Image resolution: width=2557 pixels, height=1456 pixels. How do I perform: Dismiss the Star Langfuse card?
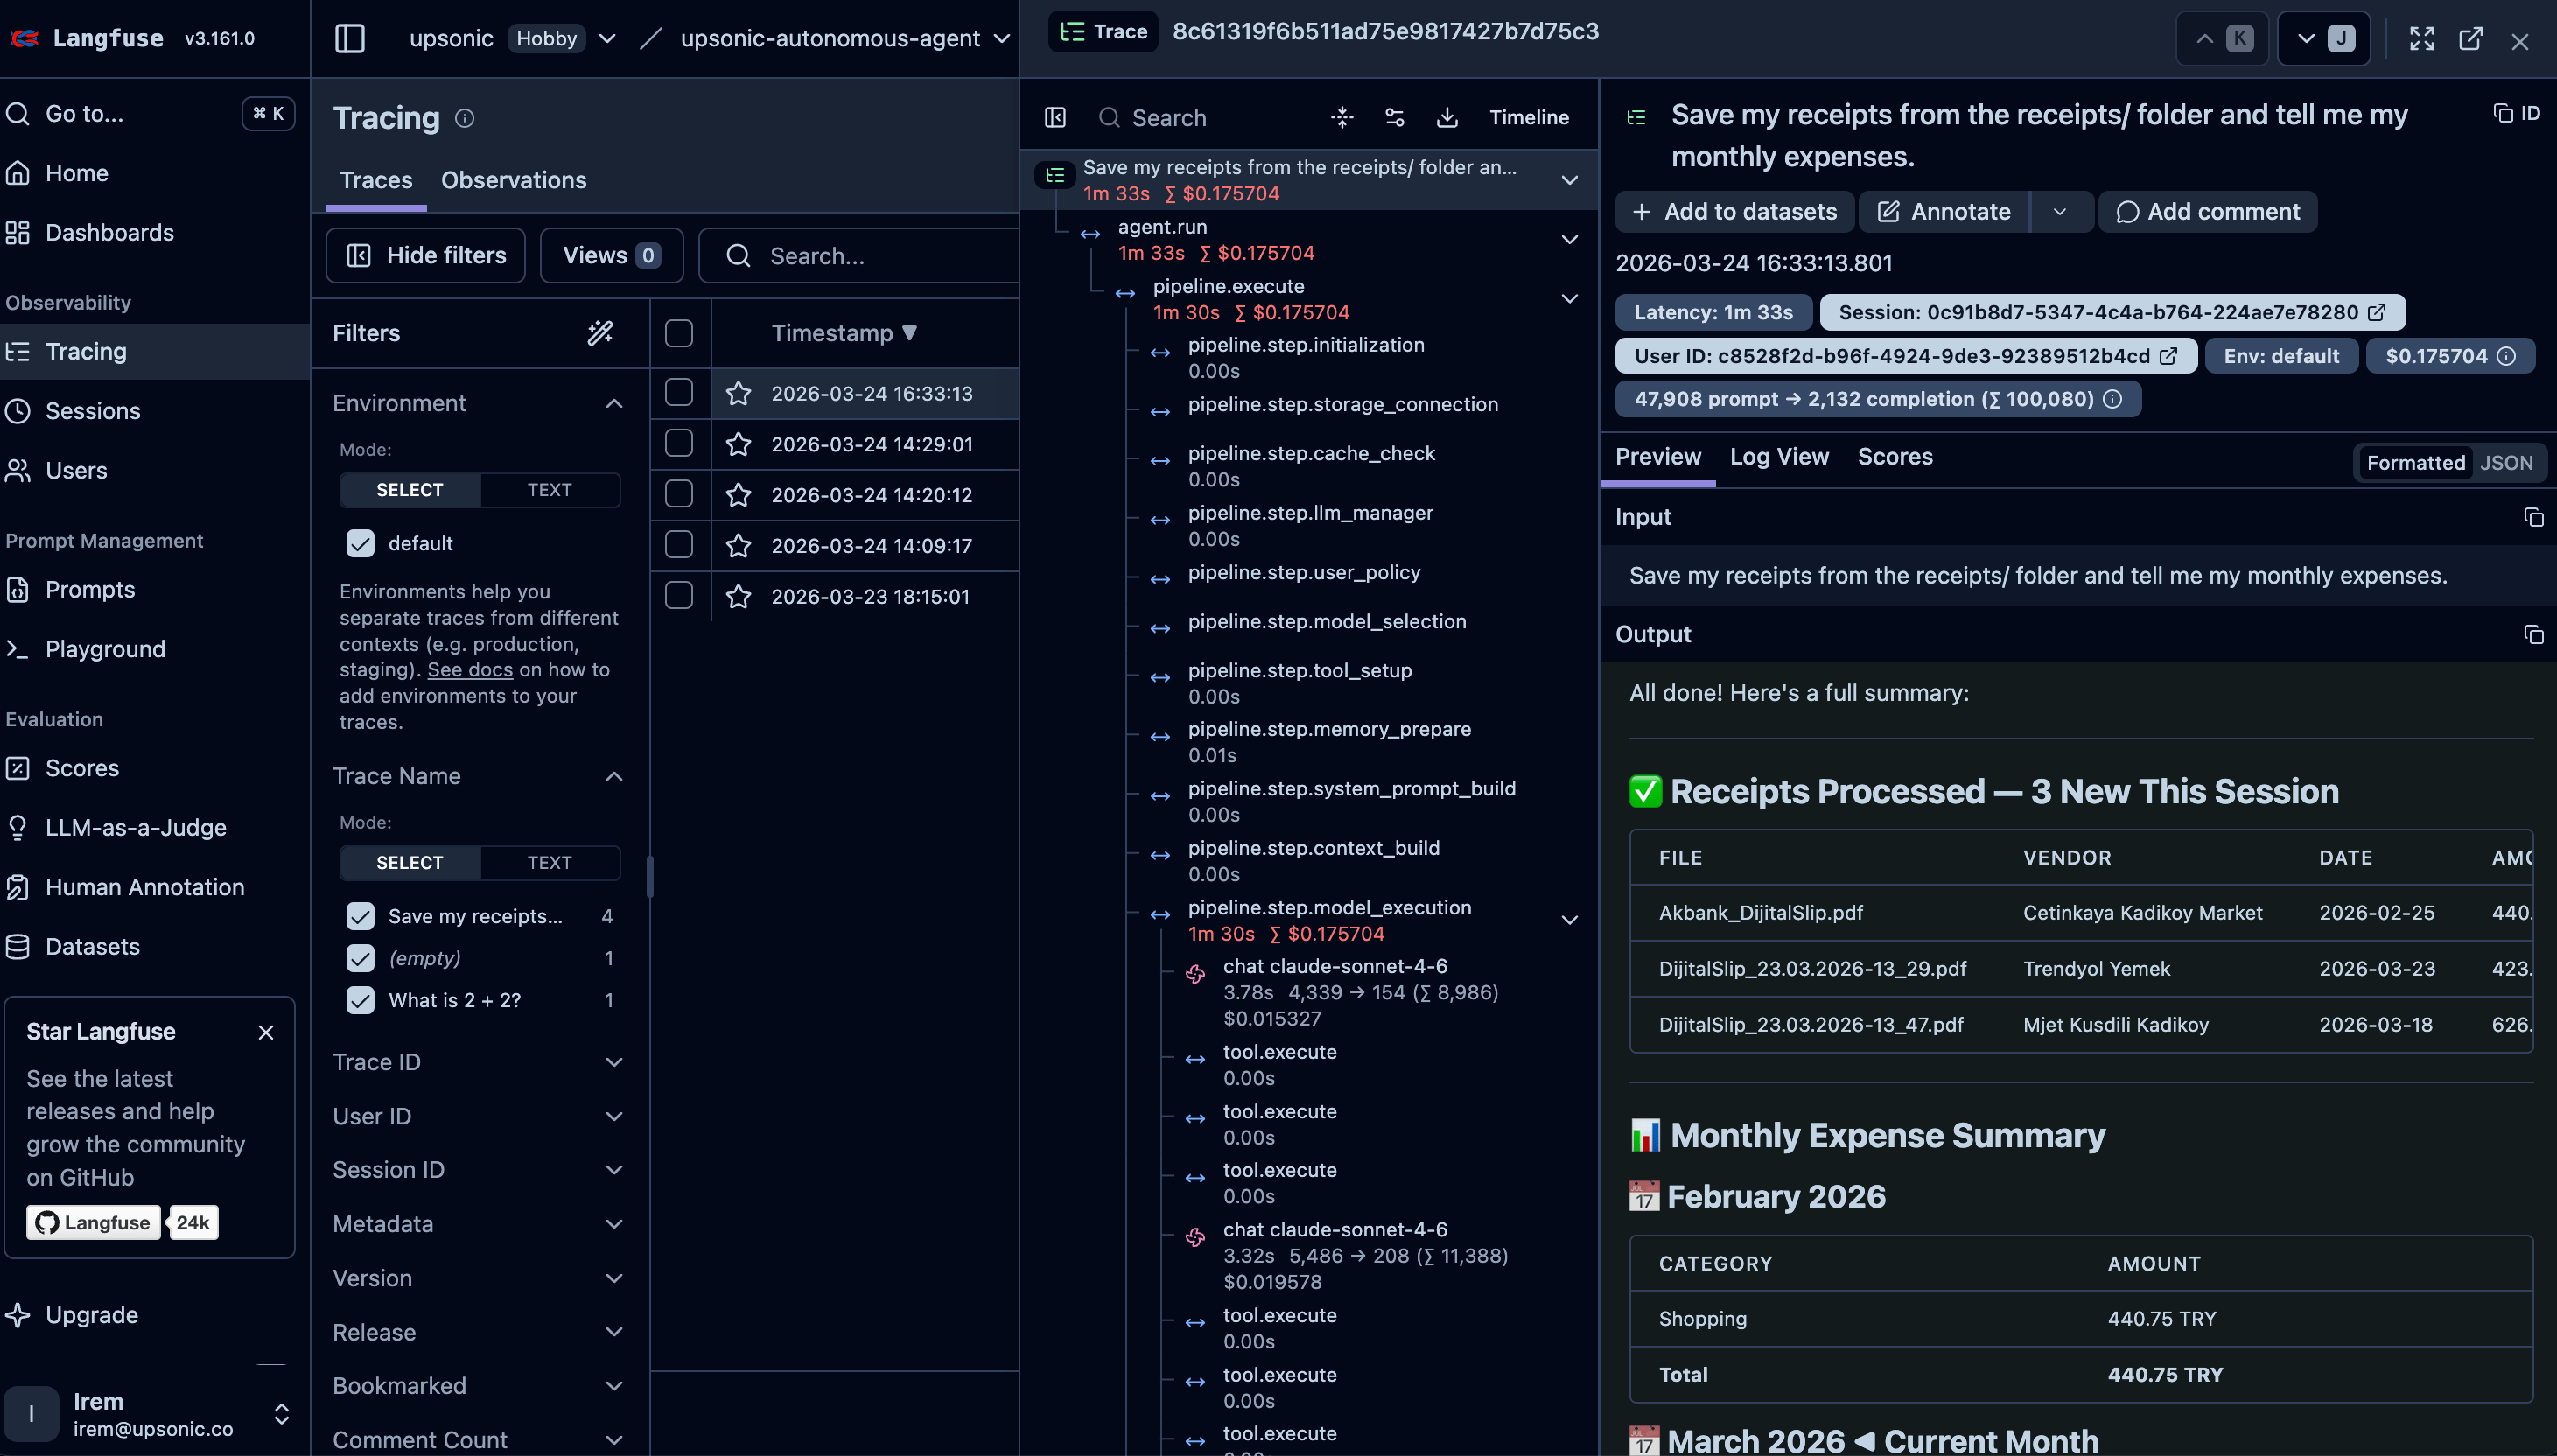click(x=265, y=1032)
